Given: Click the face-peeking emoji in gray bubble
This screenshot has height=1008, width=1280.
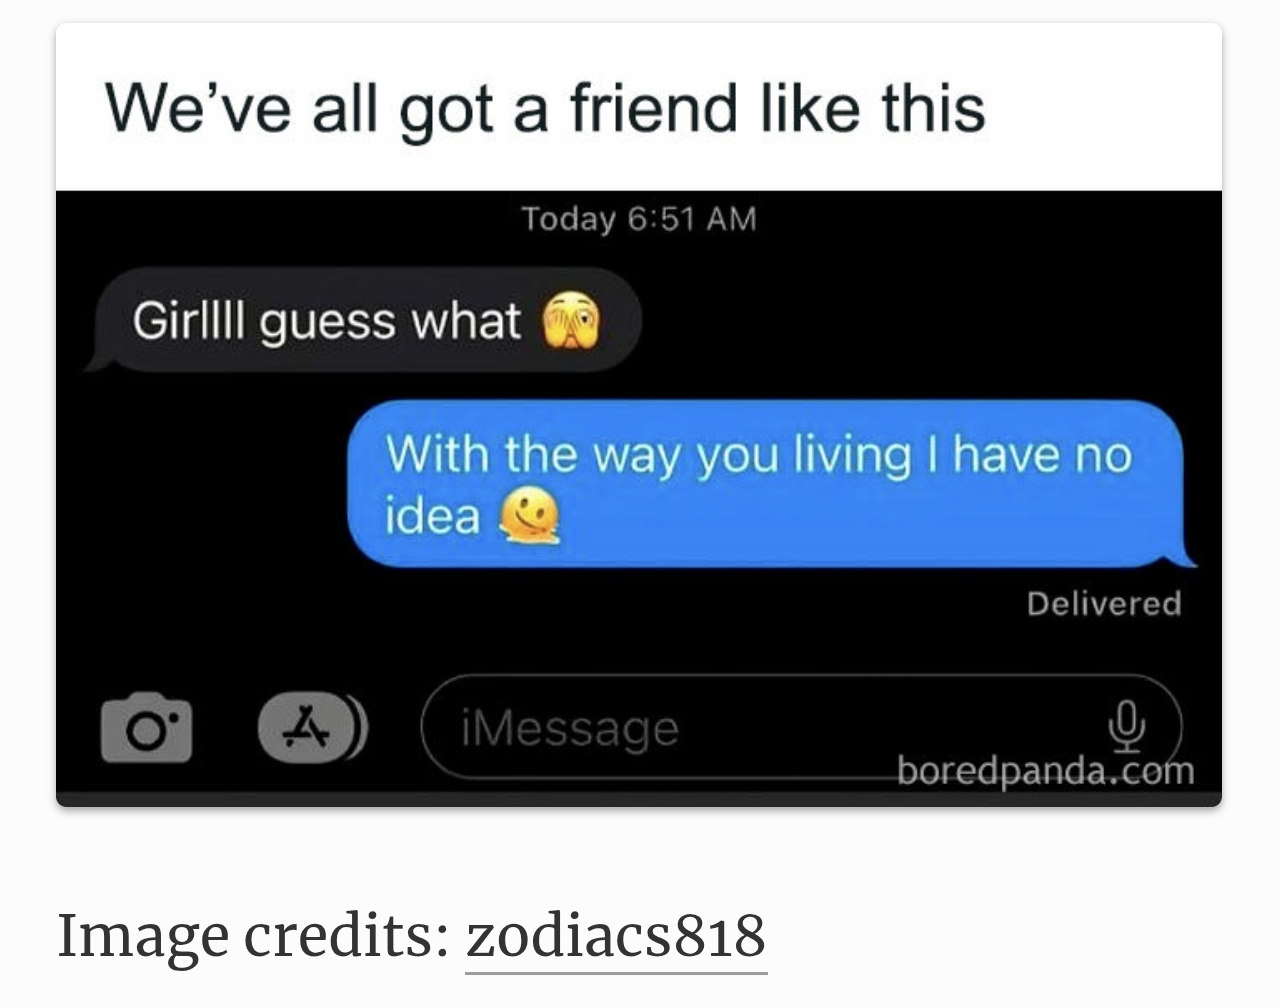Looking at the screenshot, I should 571,321.
